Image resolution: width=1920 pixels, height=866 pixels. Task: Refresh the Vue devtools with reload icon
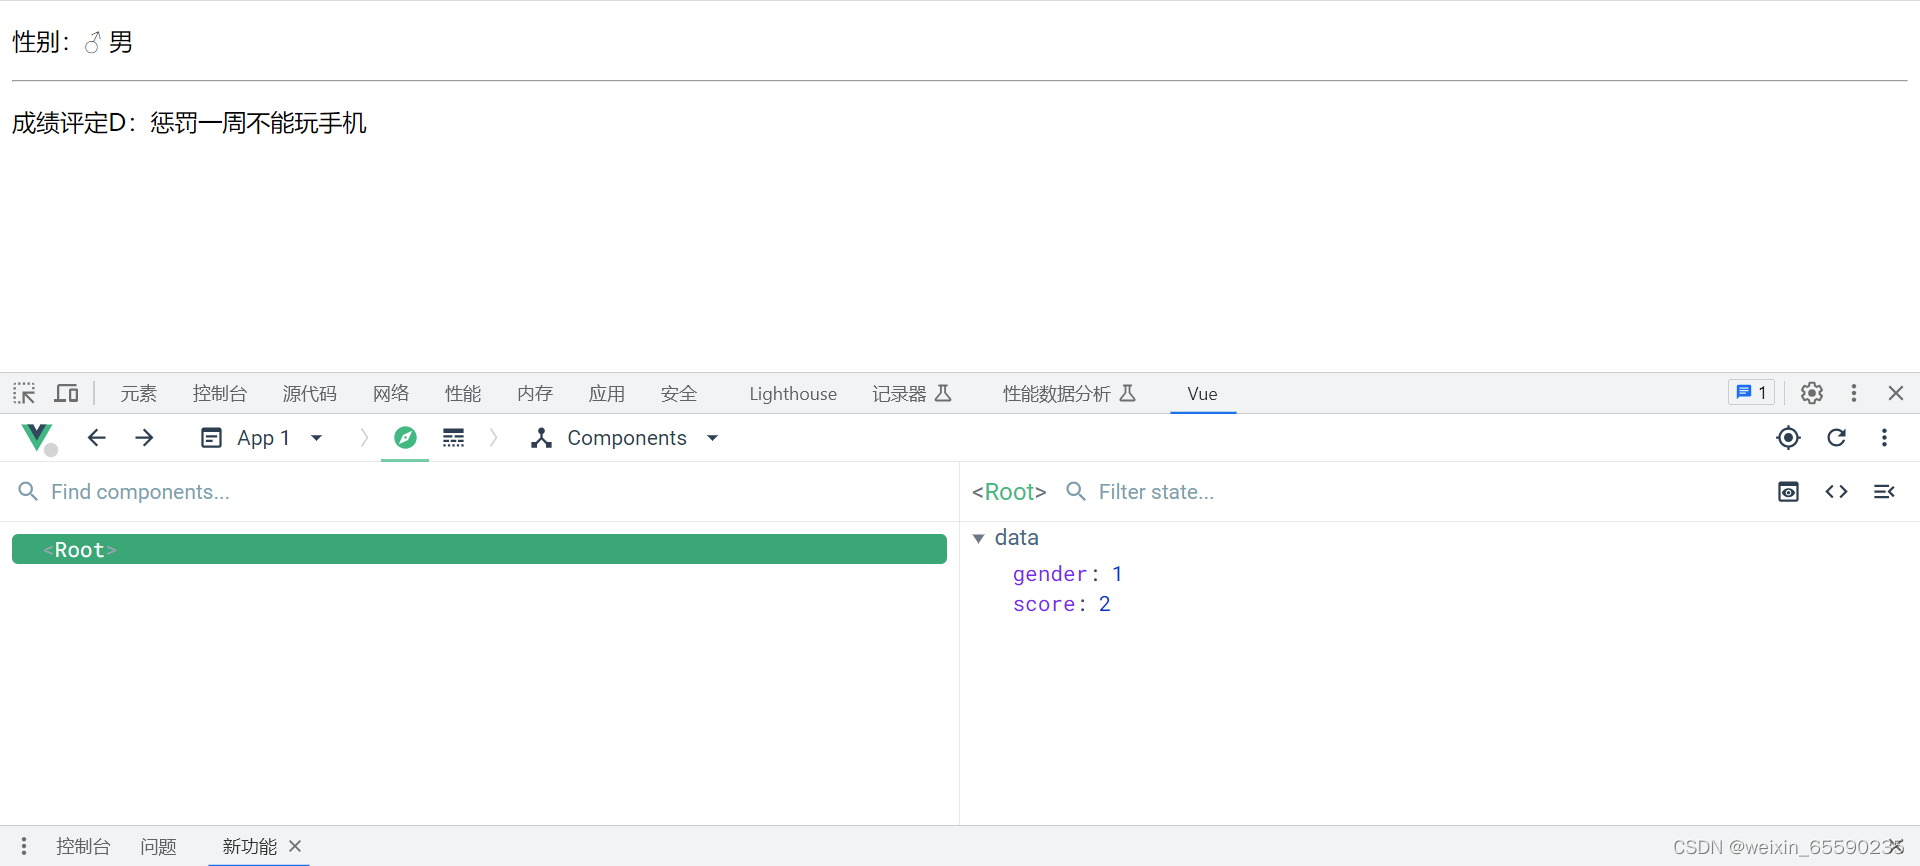point(1837,438)
